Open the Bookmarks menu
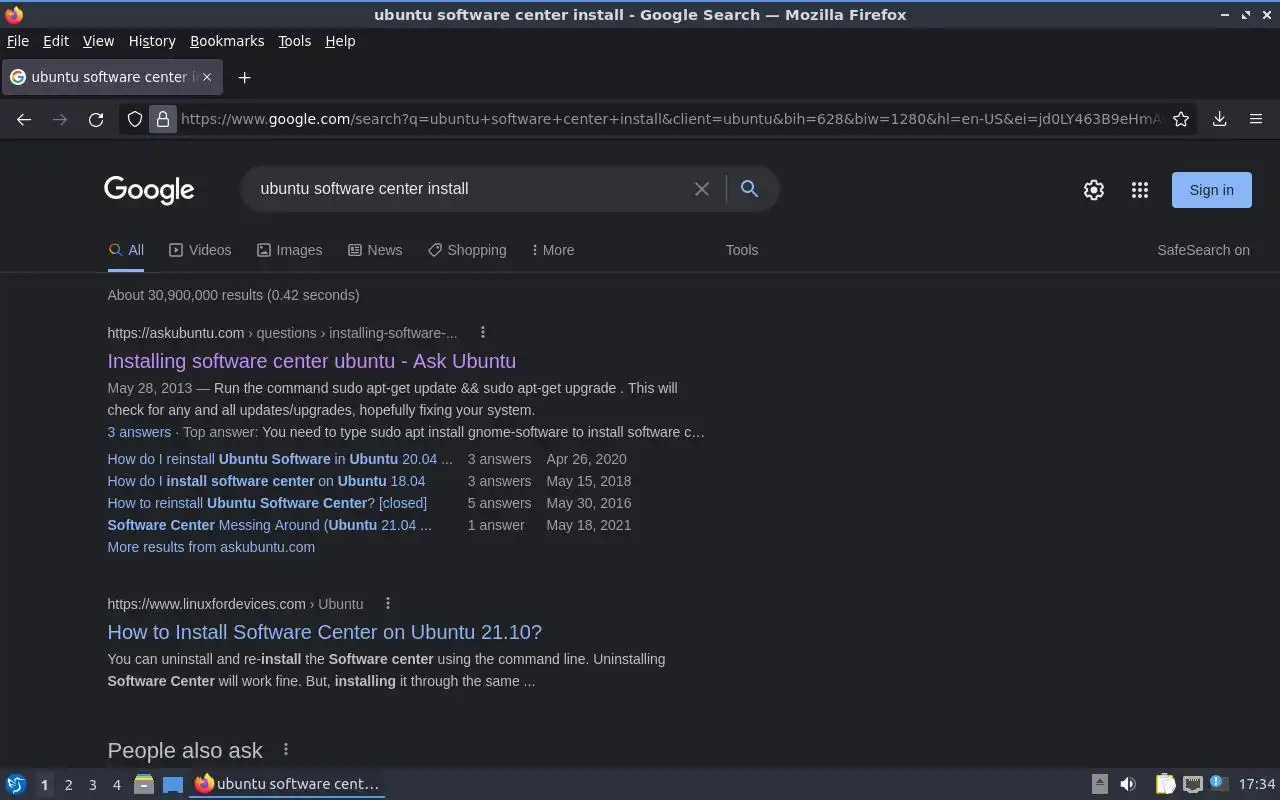1280x800 pixels. coord(227,41)
